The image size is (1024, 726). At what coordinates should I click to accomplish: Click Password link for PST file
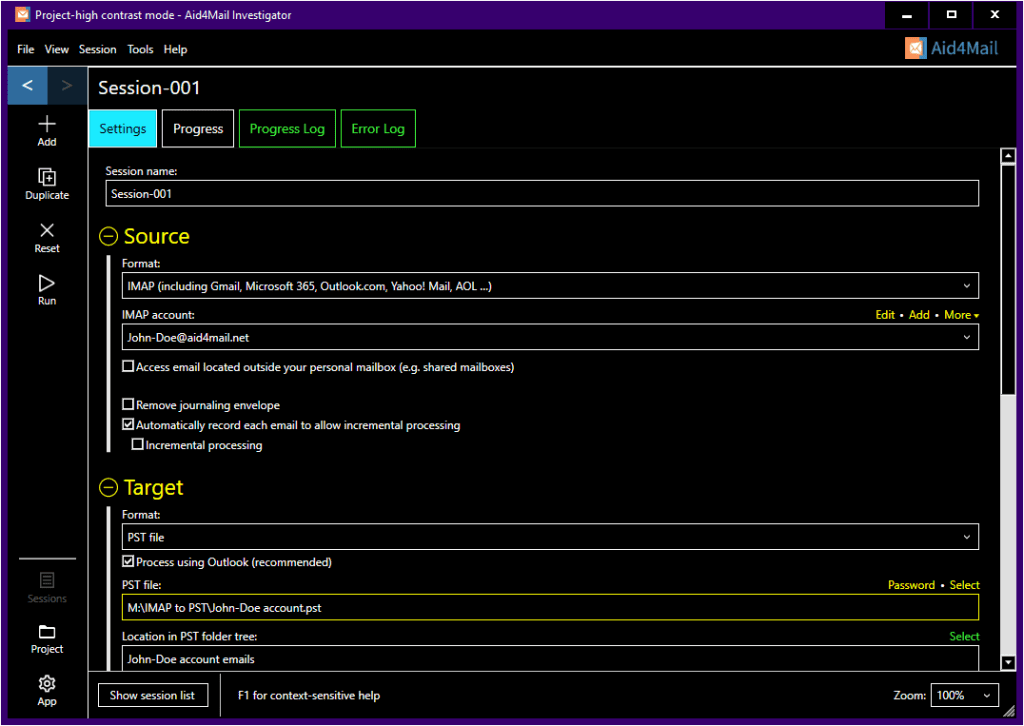(911, 585)
